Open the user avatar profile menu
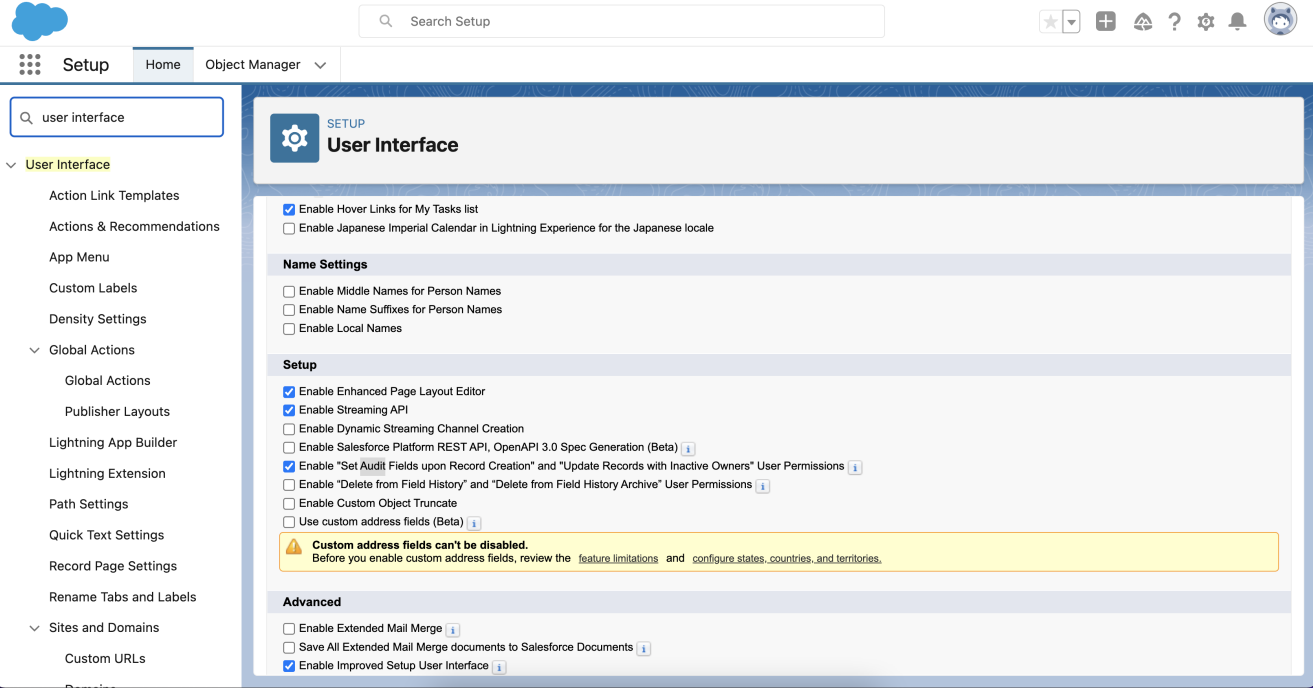This screenshot has width=1313, height=688. point(1280,20)
